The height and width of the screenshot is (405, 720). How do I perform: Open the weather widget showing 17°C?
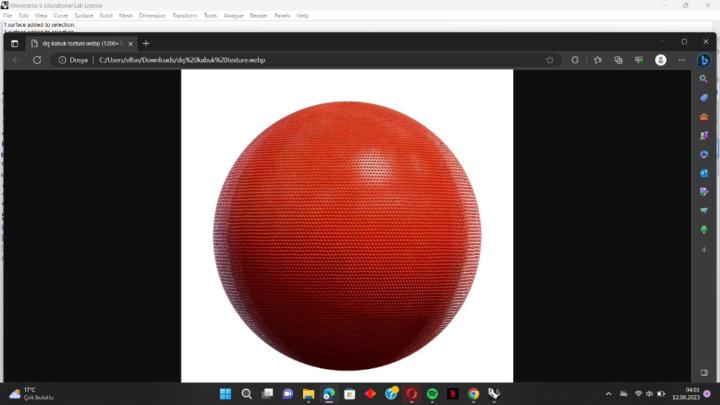pos(31,394)
